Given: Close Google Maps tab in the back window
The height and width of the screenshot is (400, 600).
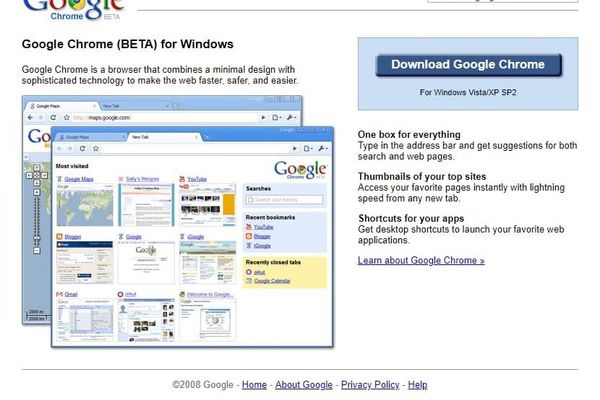Looking at the screenshot, I should (95, 106).
